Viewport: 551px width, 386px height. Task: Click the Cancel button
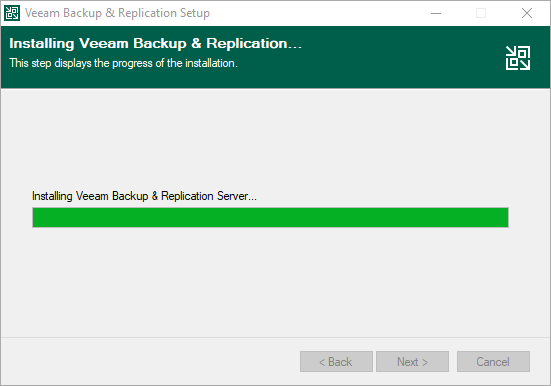click(x=493, y=361)
